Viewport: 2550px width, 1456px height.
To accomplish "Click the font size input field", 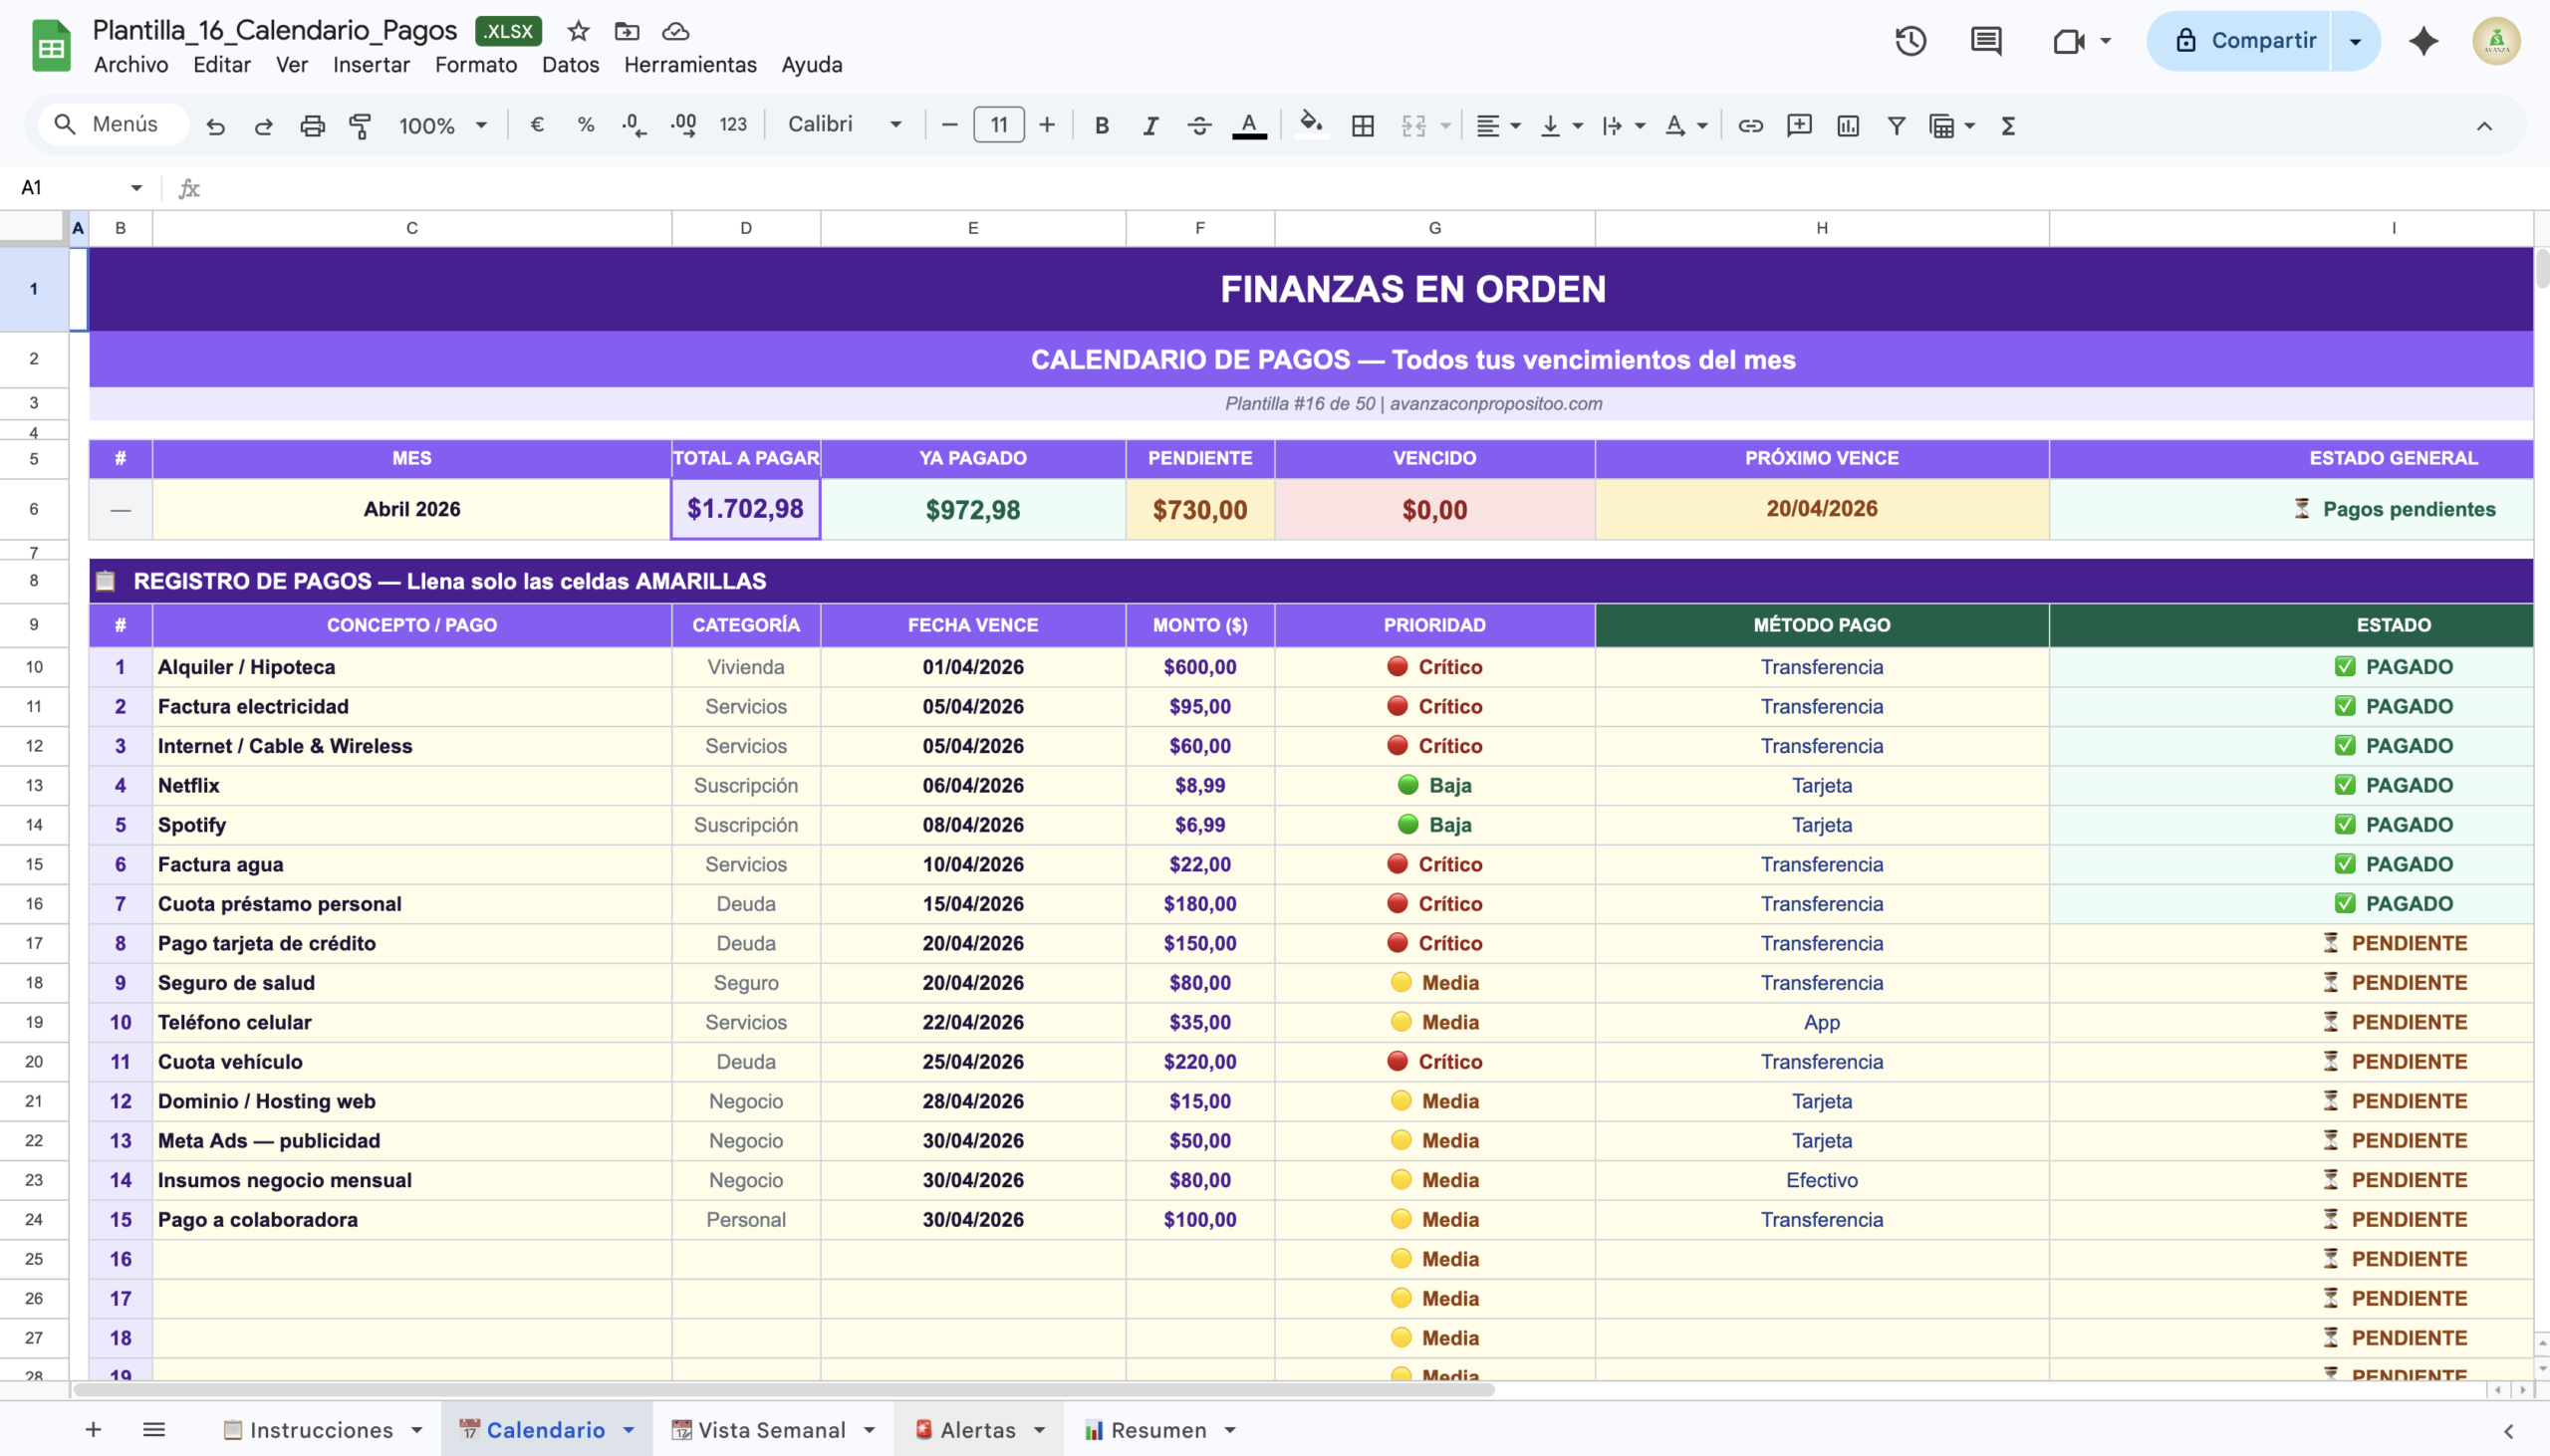I will click(998, 125).
